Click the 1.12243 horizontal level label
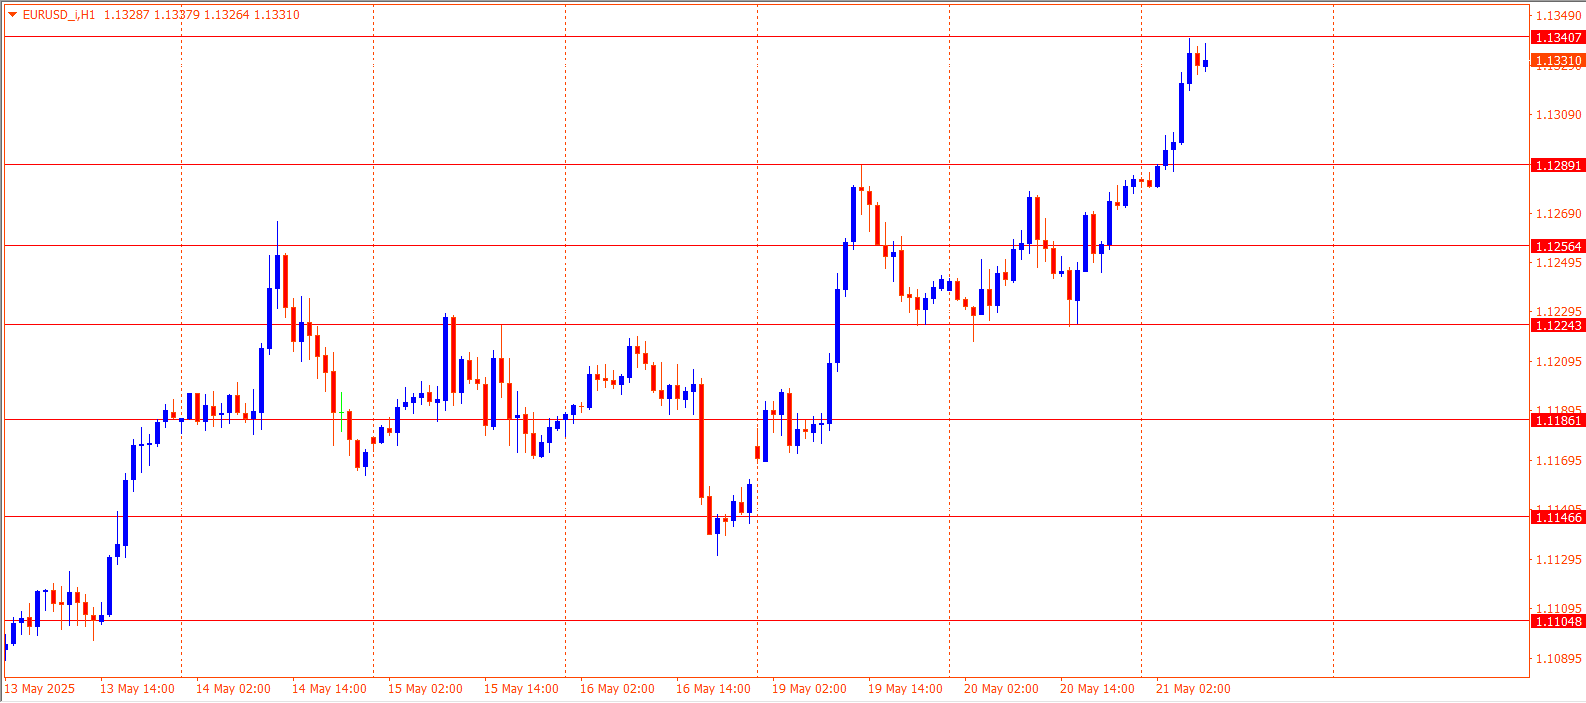 click(1558, 326)
